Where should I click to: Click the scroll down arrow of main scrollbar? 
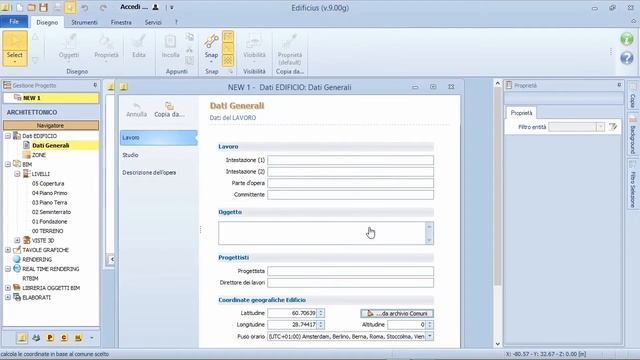(498, 344)
